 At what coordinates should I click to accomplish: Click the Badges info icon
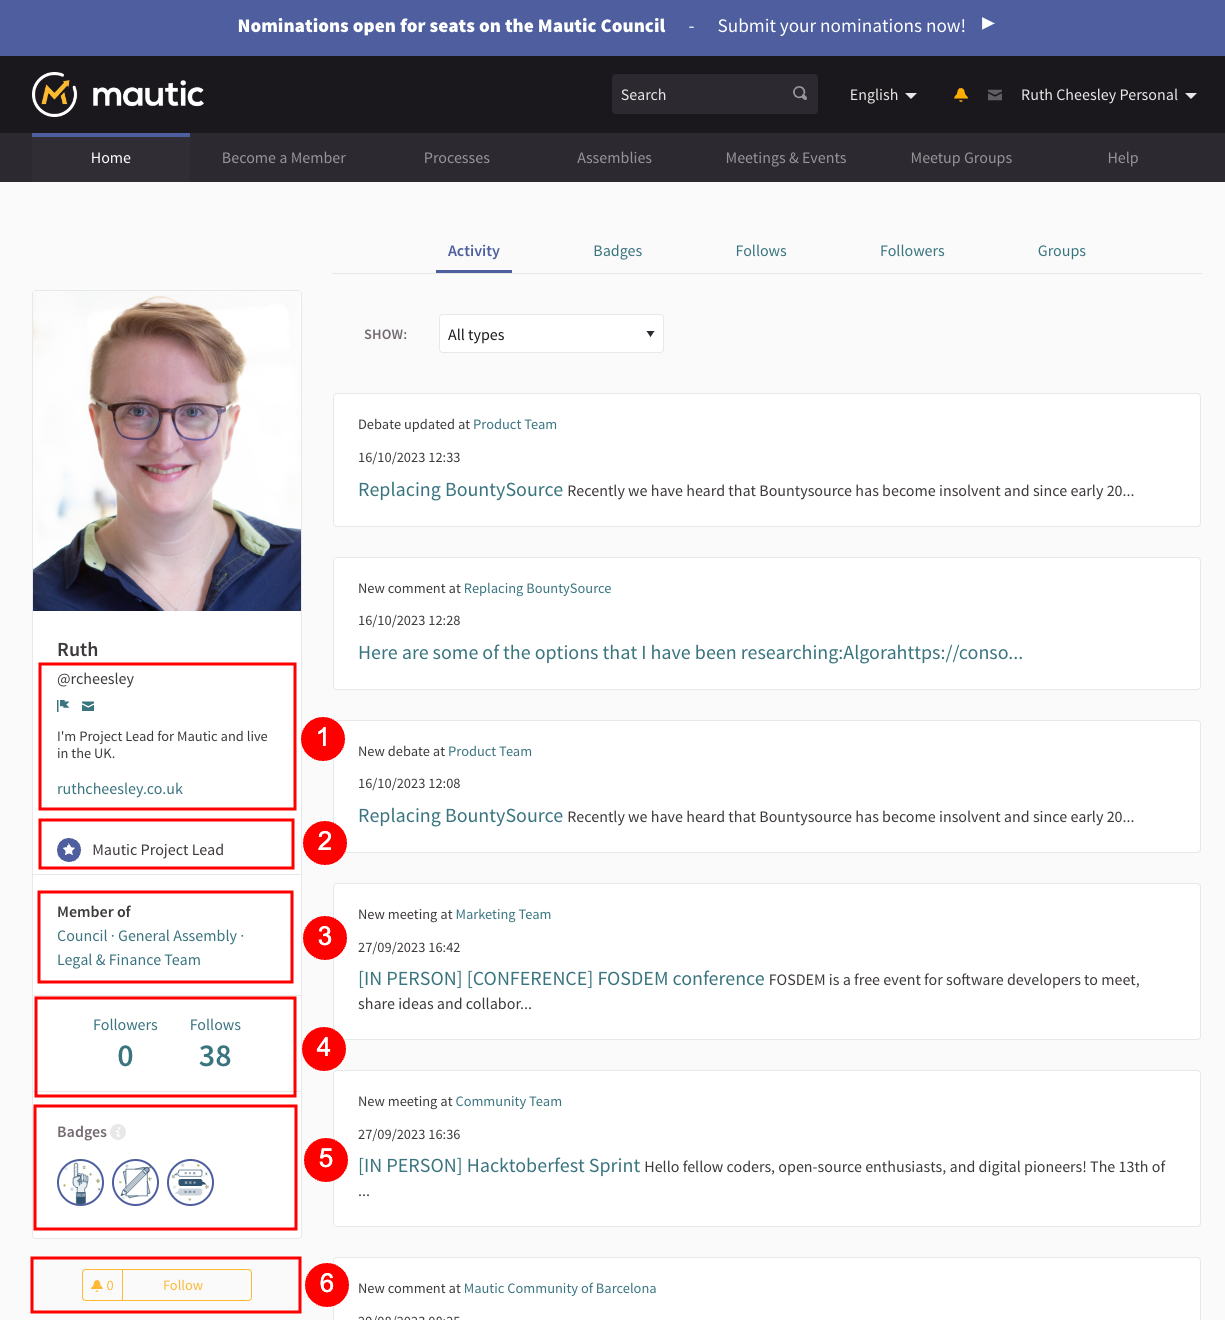(x=118, y=1132)
